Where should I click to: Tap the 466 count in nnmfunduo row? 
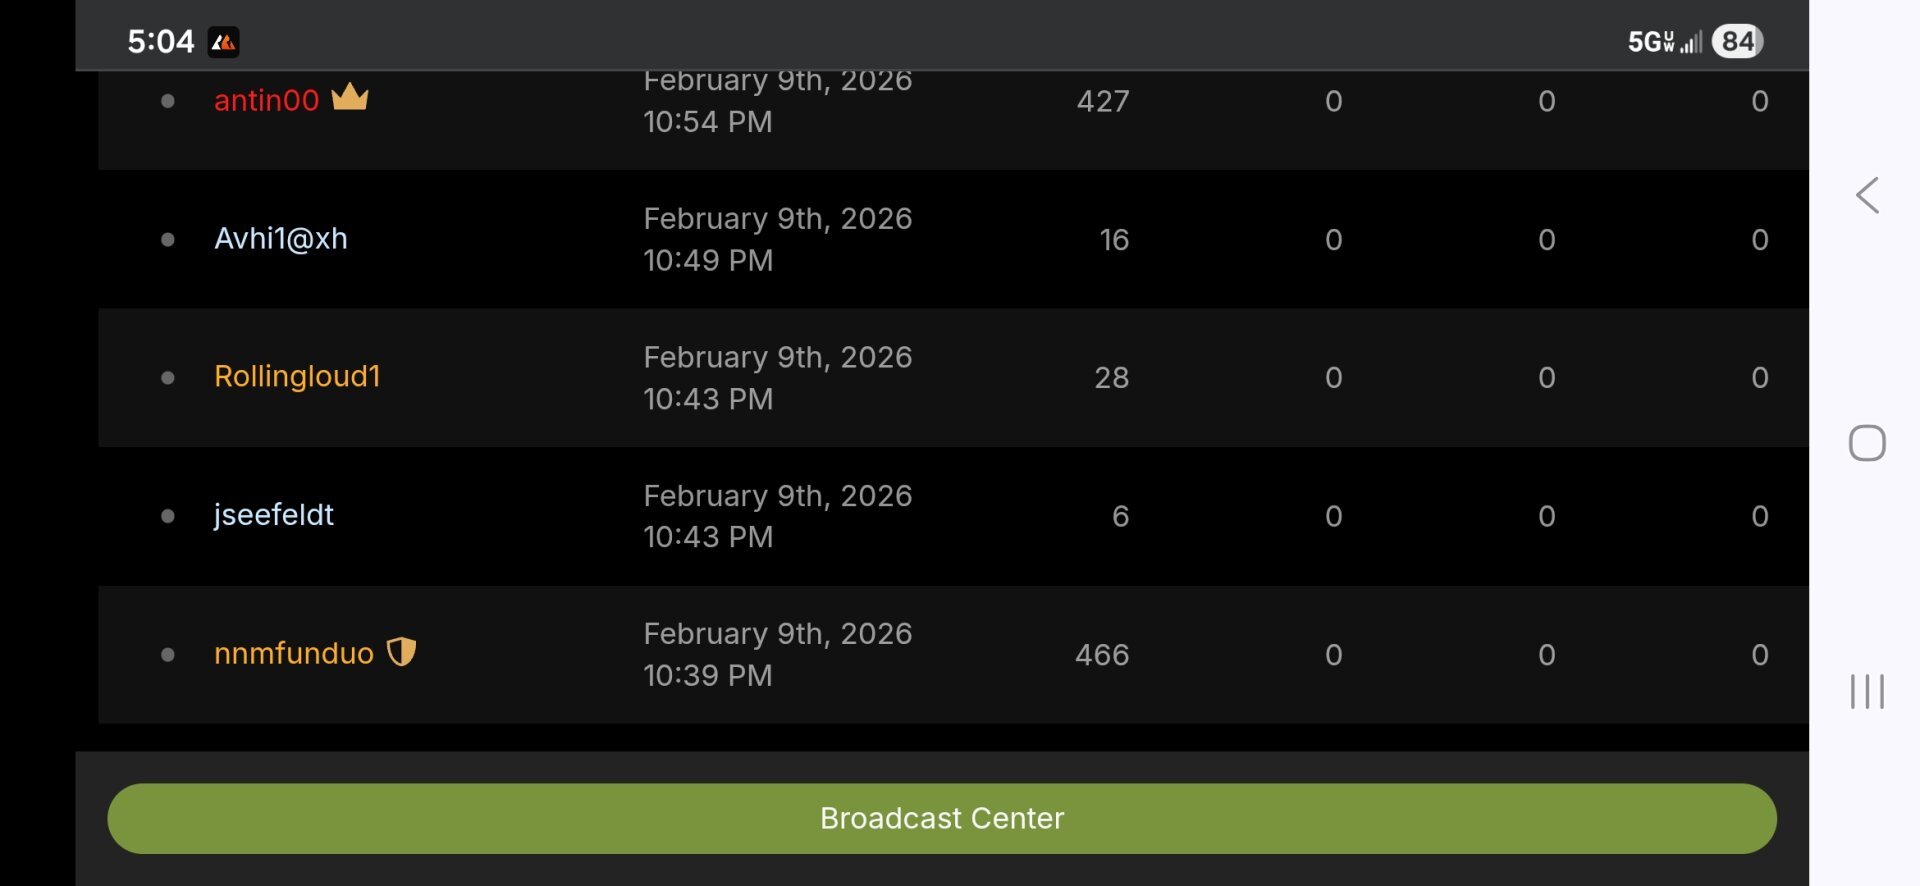pyautogui.click(x=1102, y=654)
